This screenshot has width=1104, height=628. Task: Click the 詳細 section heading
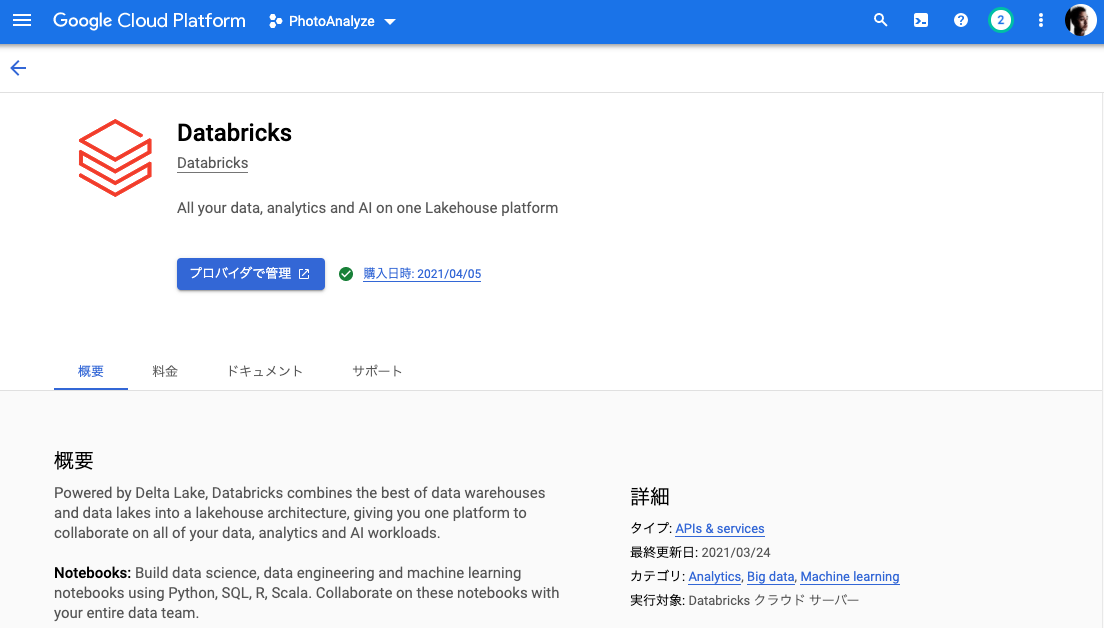tap(650, 497)
